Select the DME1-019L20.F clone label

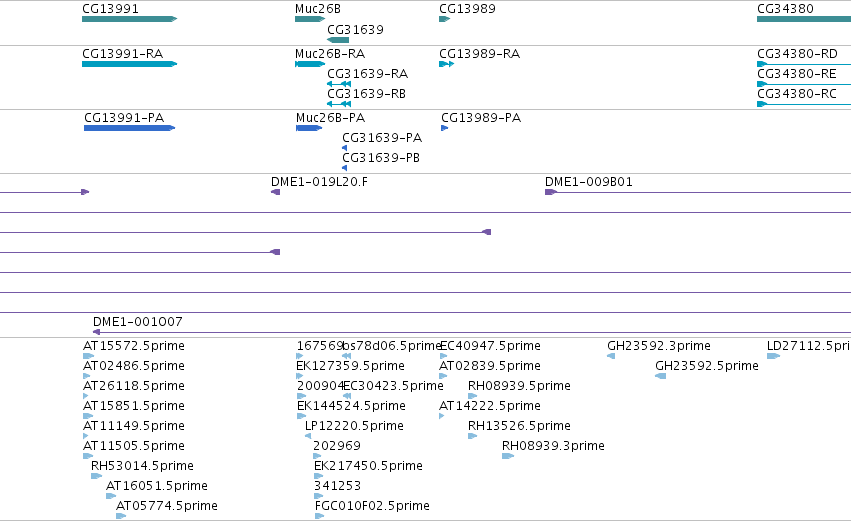click(x=319, y=182)
